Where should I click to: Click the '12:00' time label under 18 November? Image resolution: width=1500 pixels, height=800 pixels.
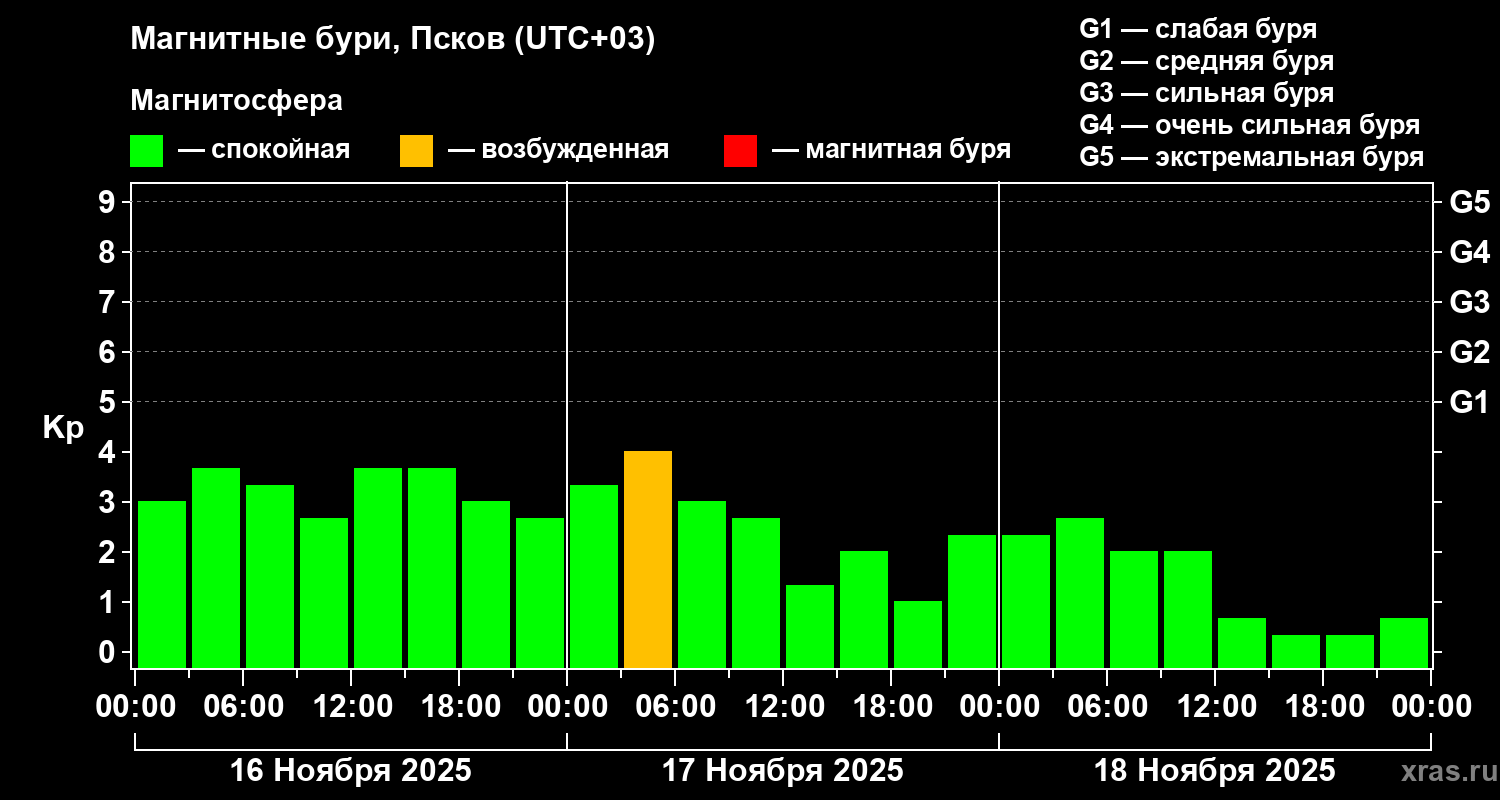click(1215, 707)
